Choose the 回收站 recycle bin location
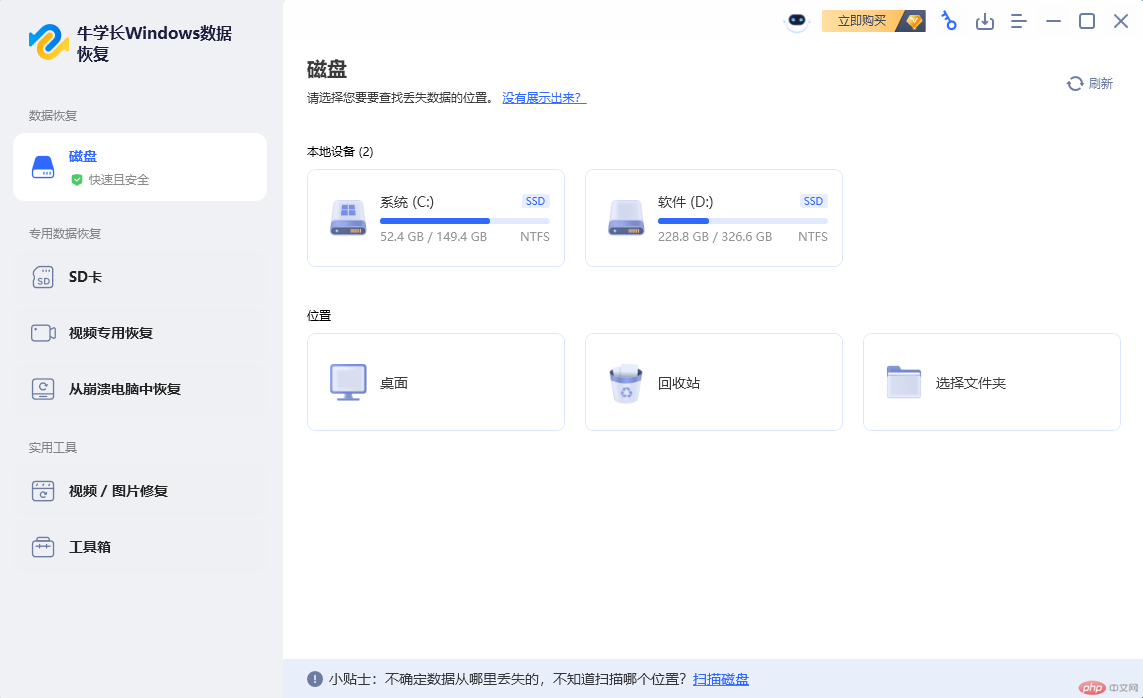This screenshot has width=1143, height=698. click(x=713, y=382)
